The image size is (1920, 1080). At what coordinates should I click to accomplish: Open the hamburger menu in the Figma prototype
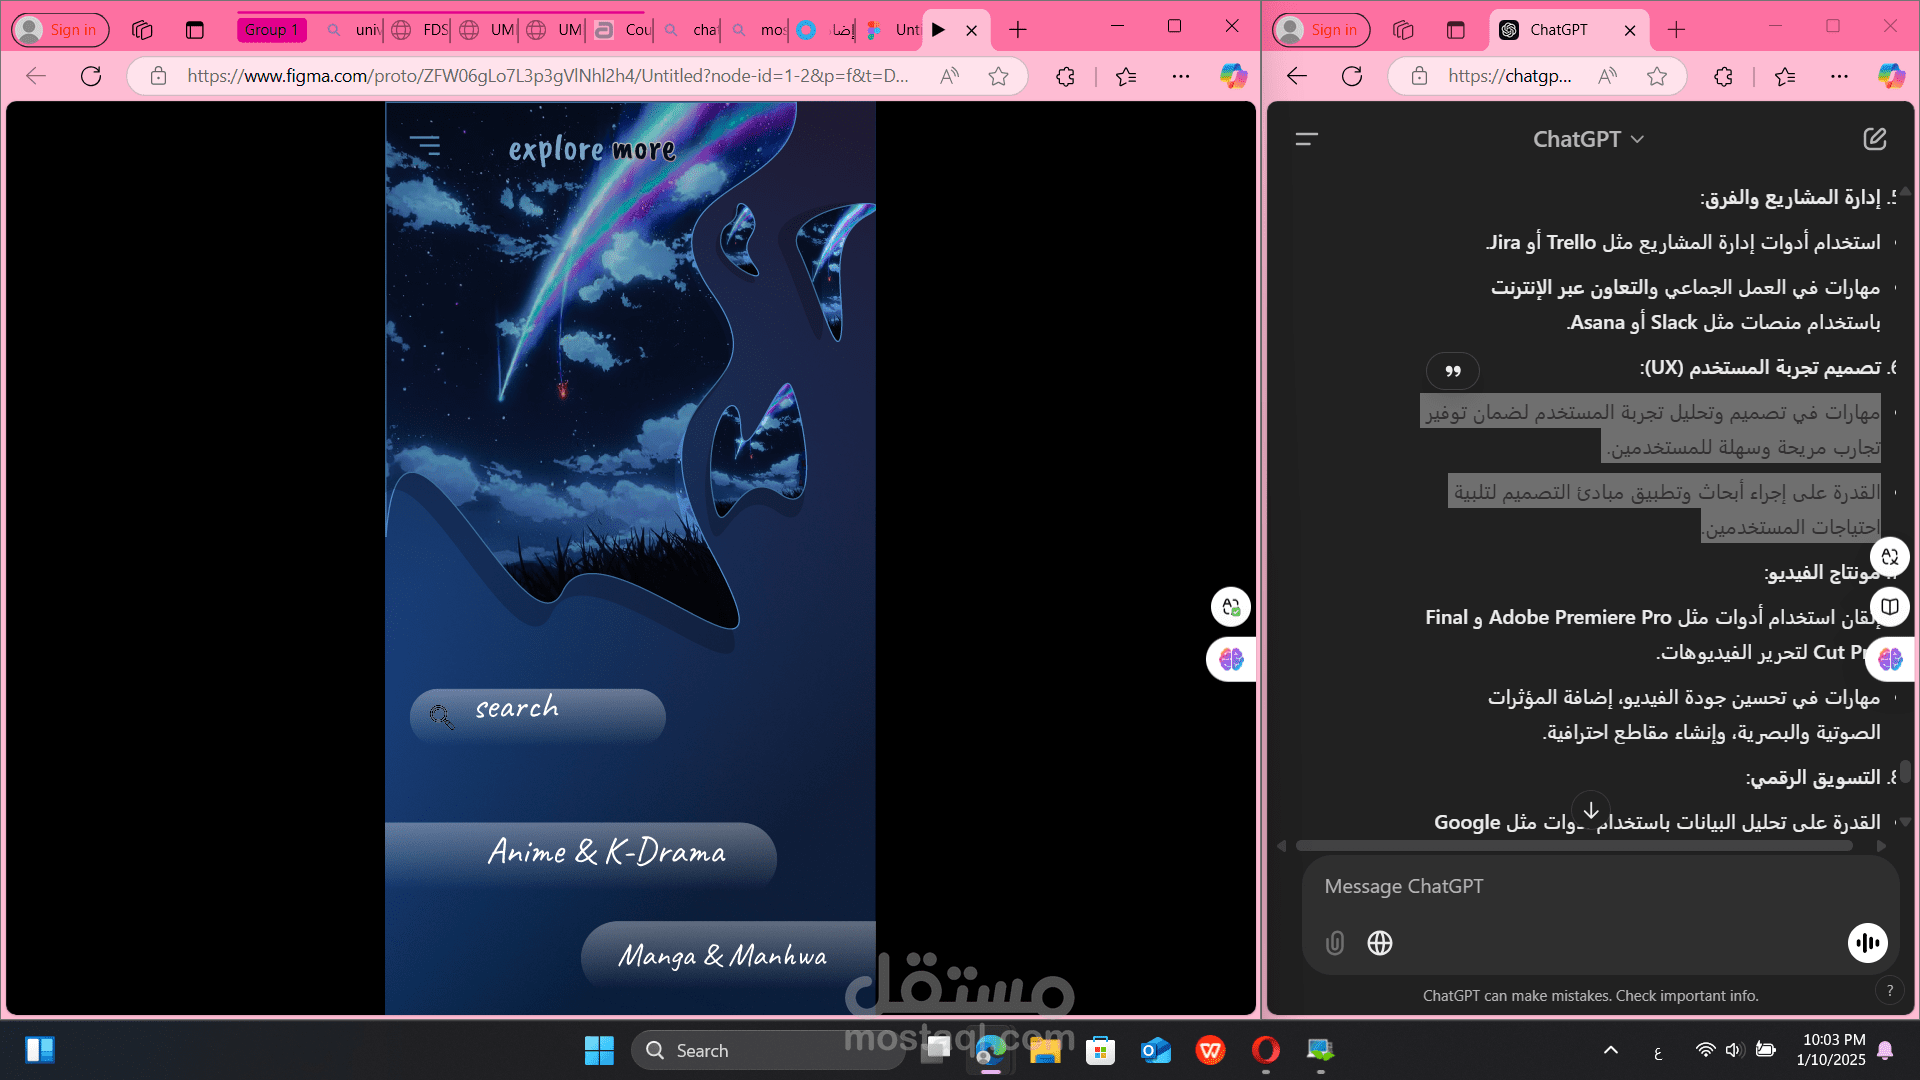(425, 146)
